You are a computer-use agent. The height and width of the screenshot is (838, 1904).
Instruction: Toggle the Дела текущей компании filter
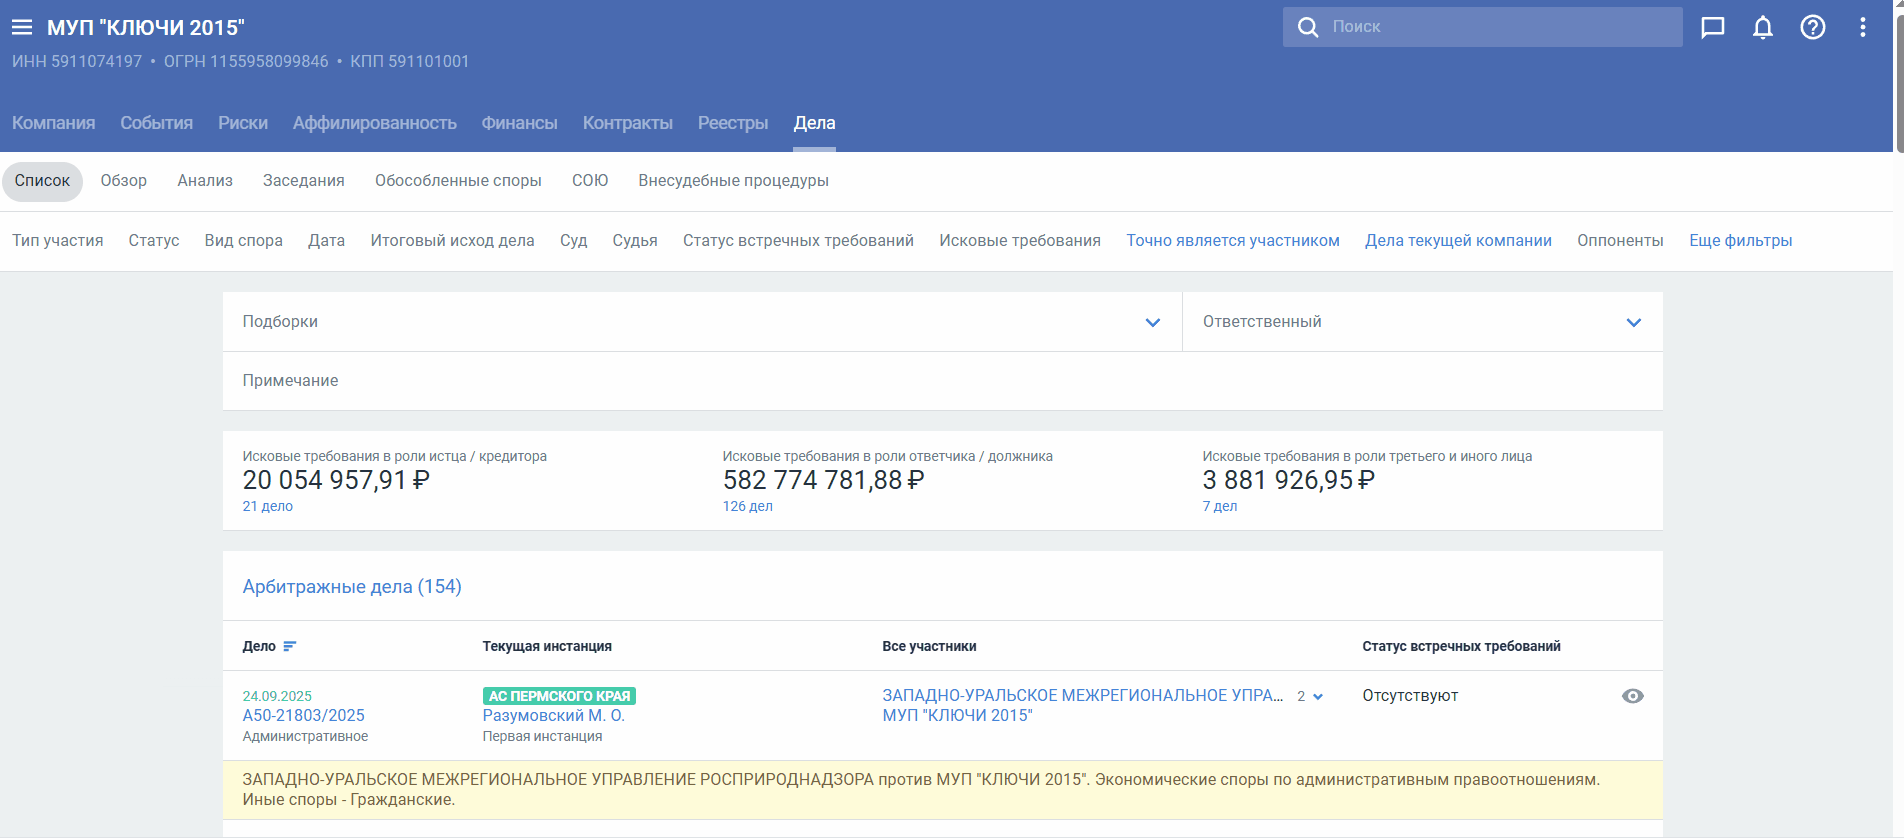[1458, 241]
